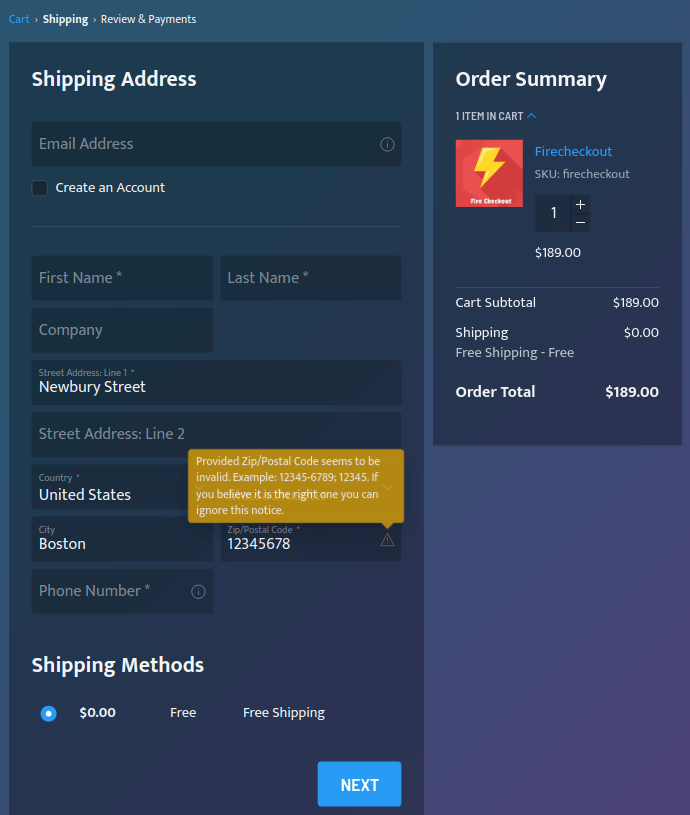Click the quantity field showing 1
The image size is (690, 815).
553,213
